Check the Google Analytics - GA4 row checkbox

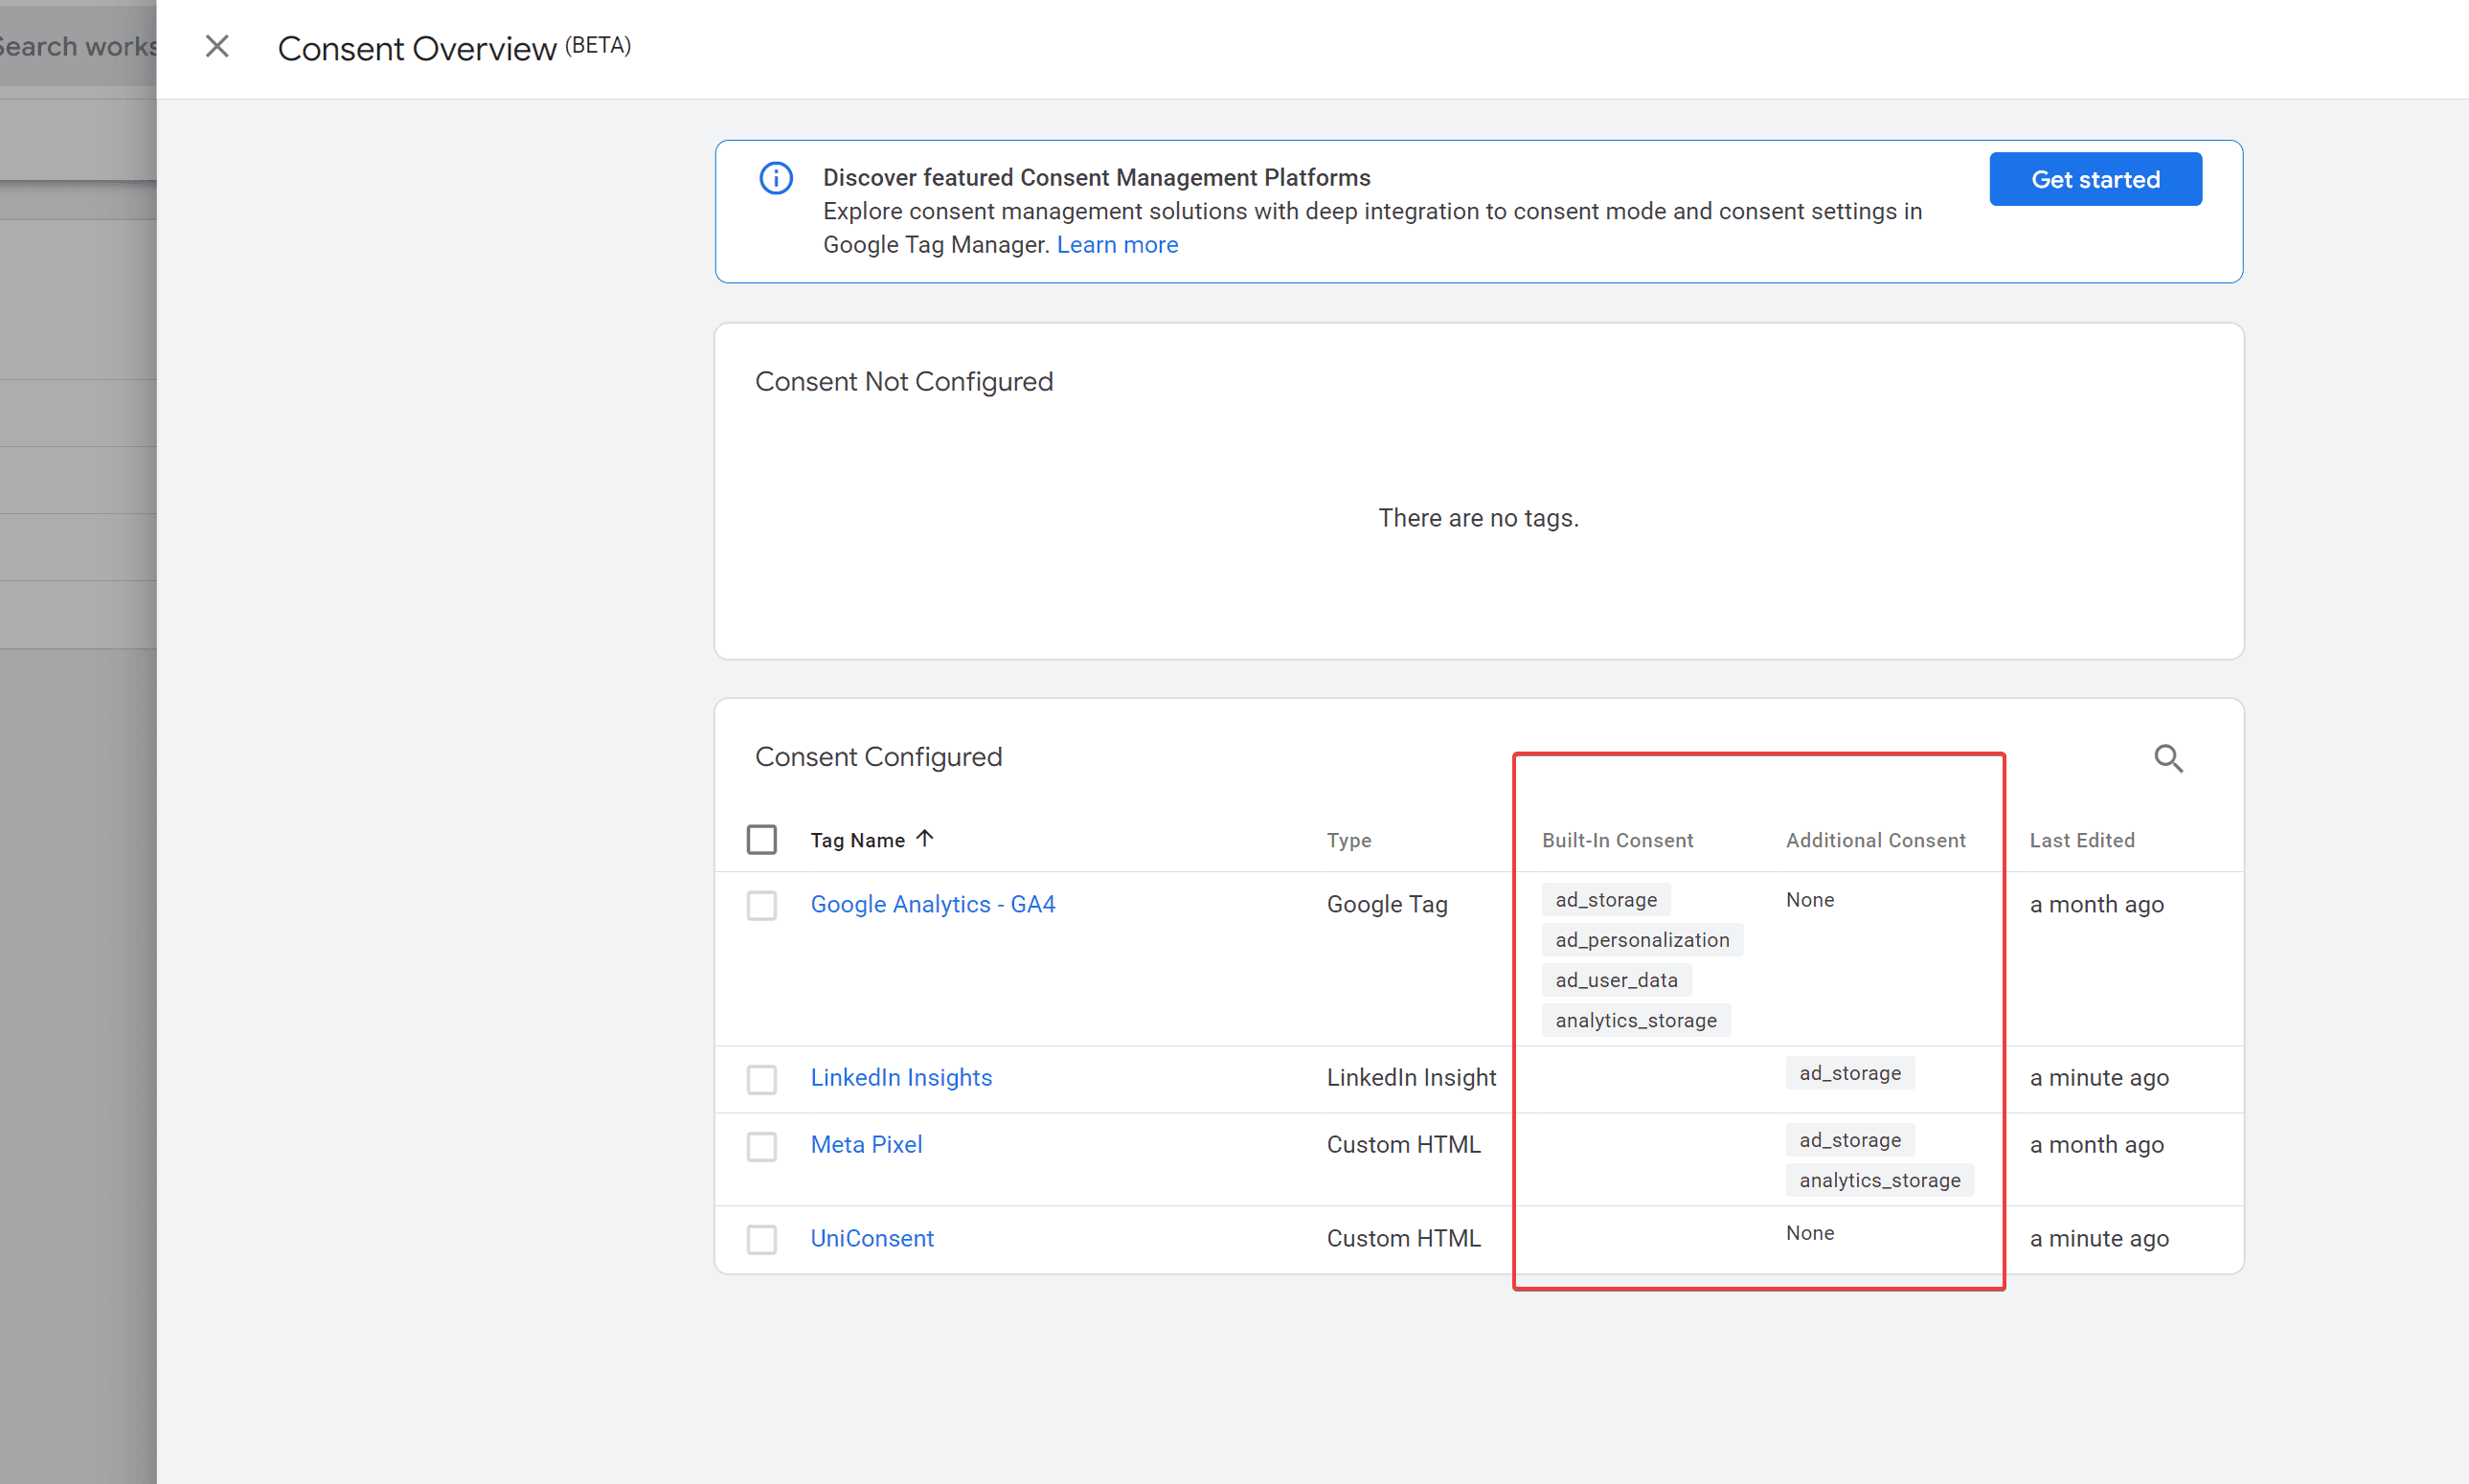point(762,905)
